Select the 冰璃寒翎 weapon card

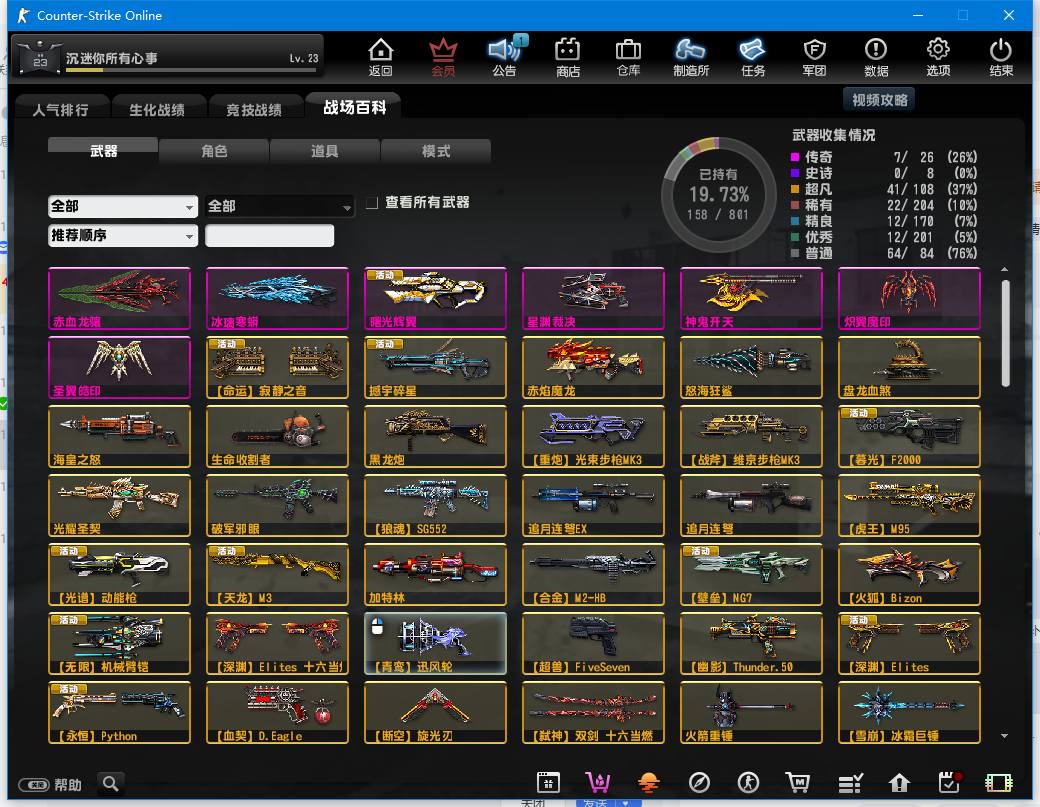coord(277,298)
